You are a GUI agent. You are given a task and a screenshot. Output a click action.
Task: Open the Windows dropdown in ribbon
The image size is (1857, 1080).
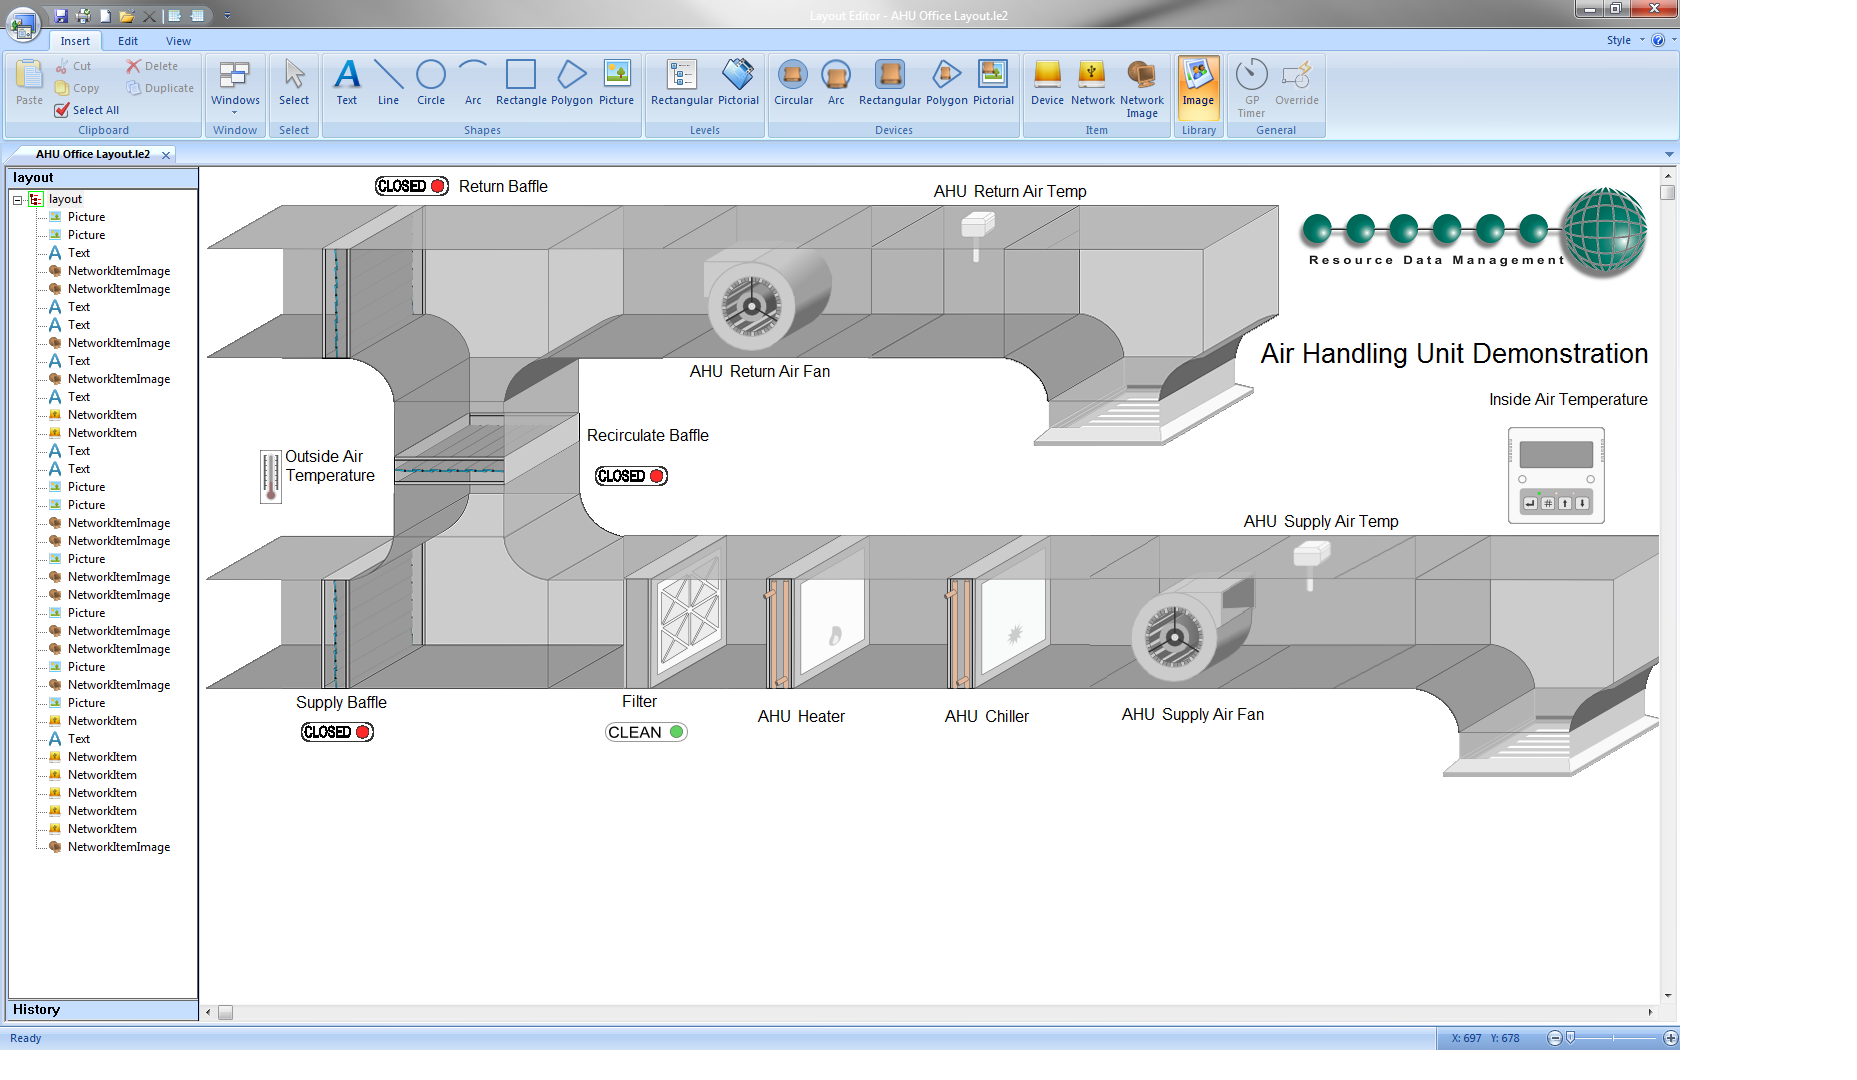235,84
